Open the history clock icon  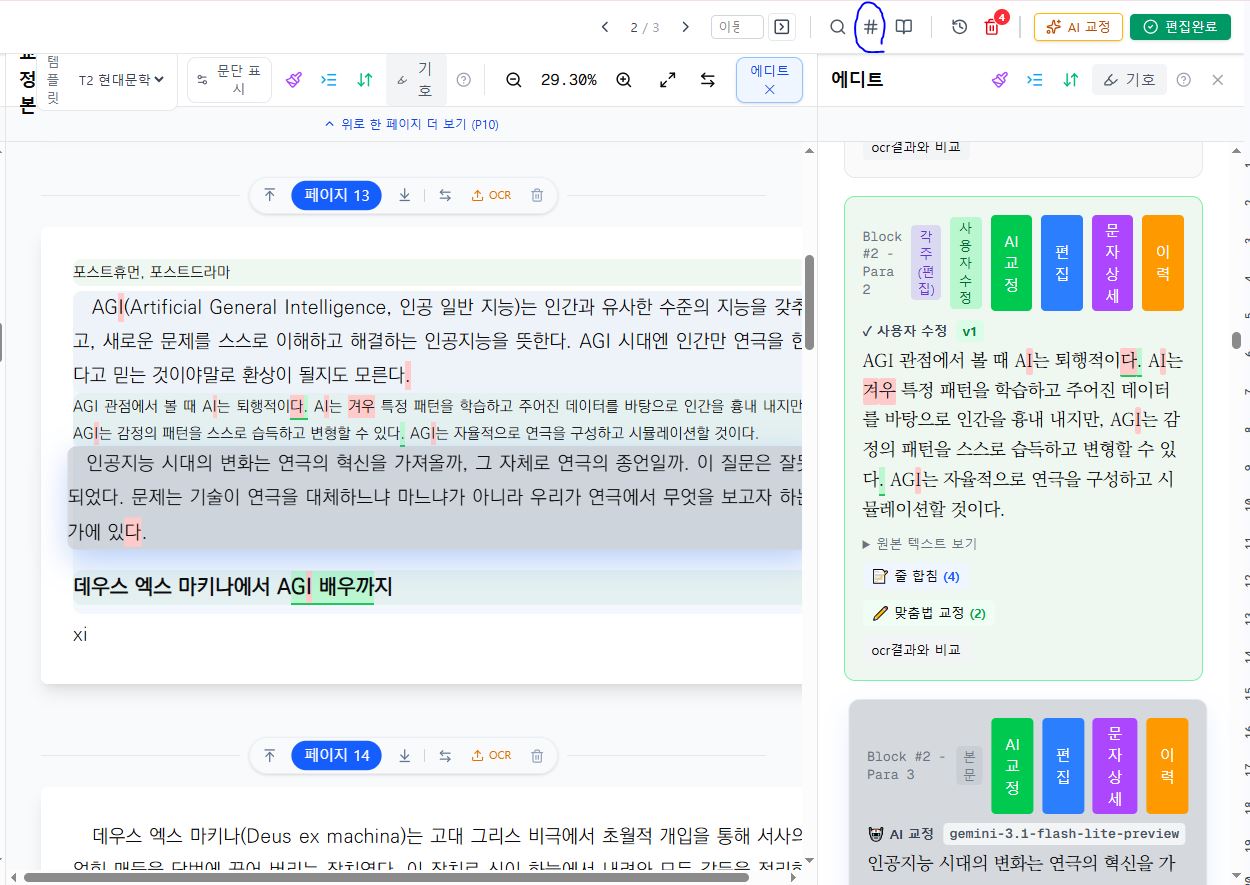pyautogui.click(x=959, y=27)
